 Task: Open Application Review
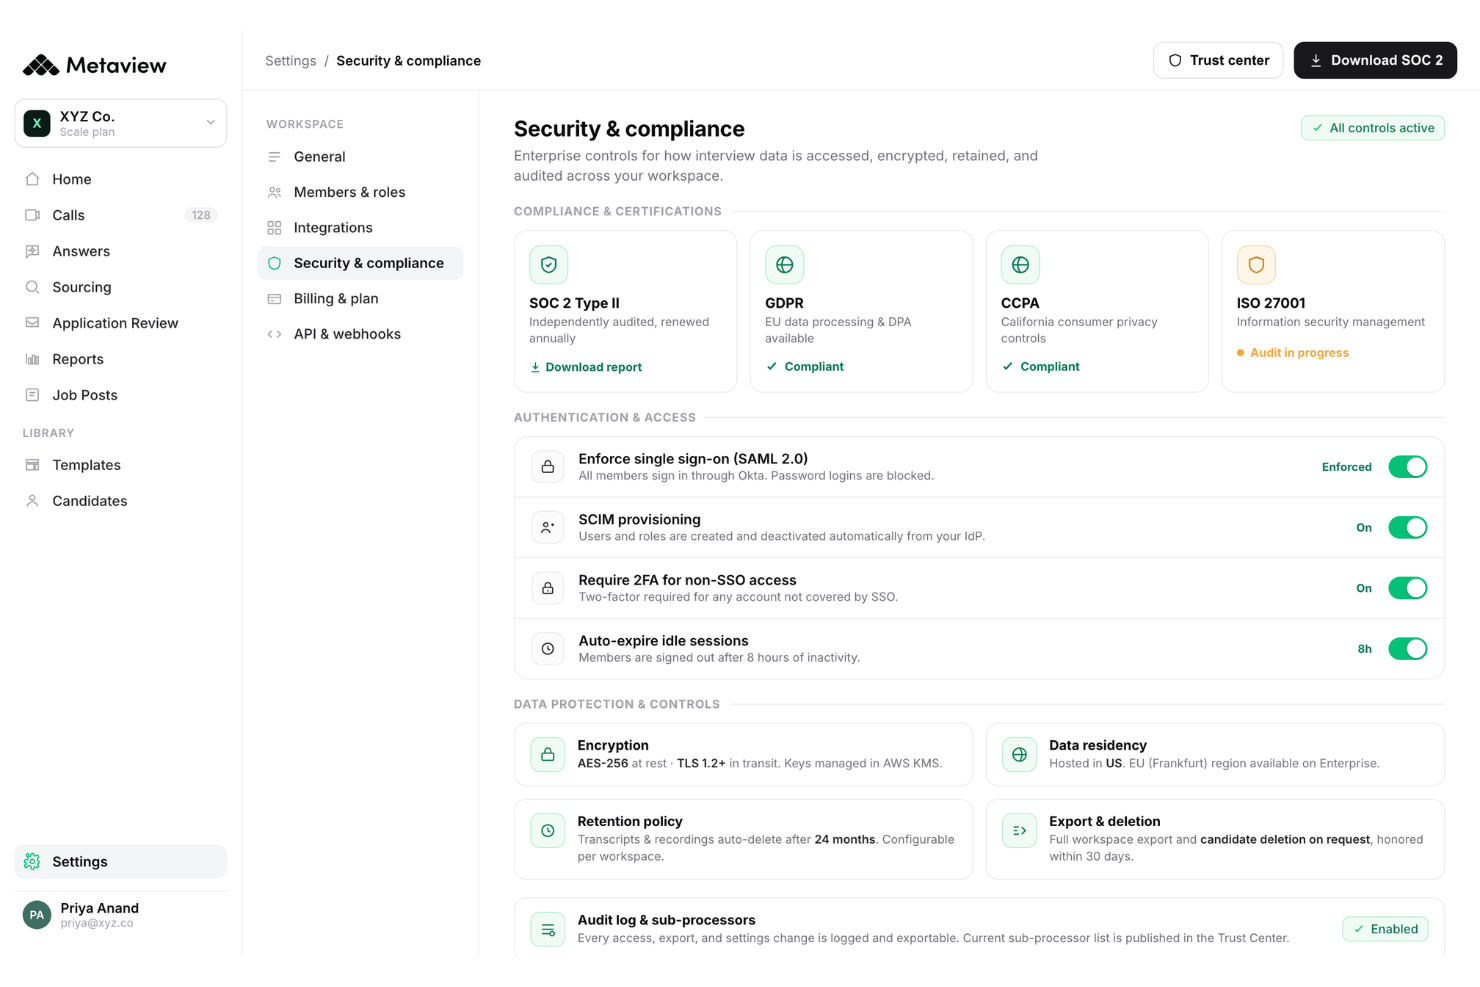pyautogui.click(x=121, y=323)
